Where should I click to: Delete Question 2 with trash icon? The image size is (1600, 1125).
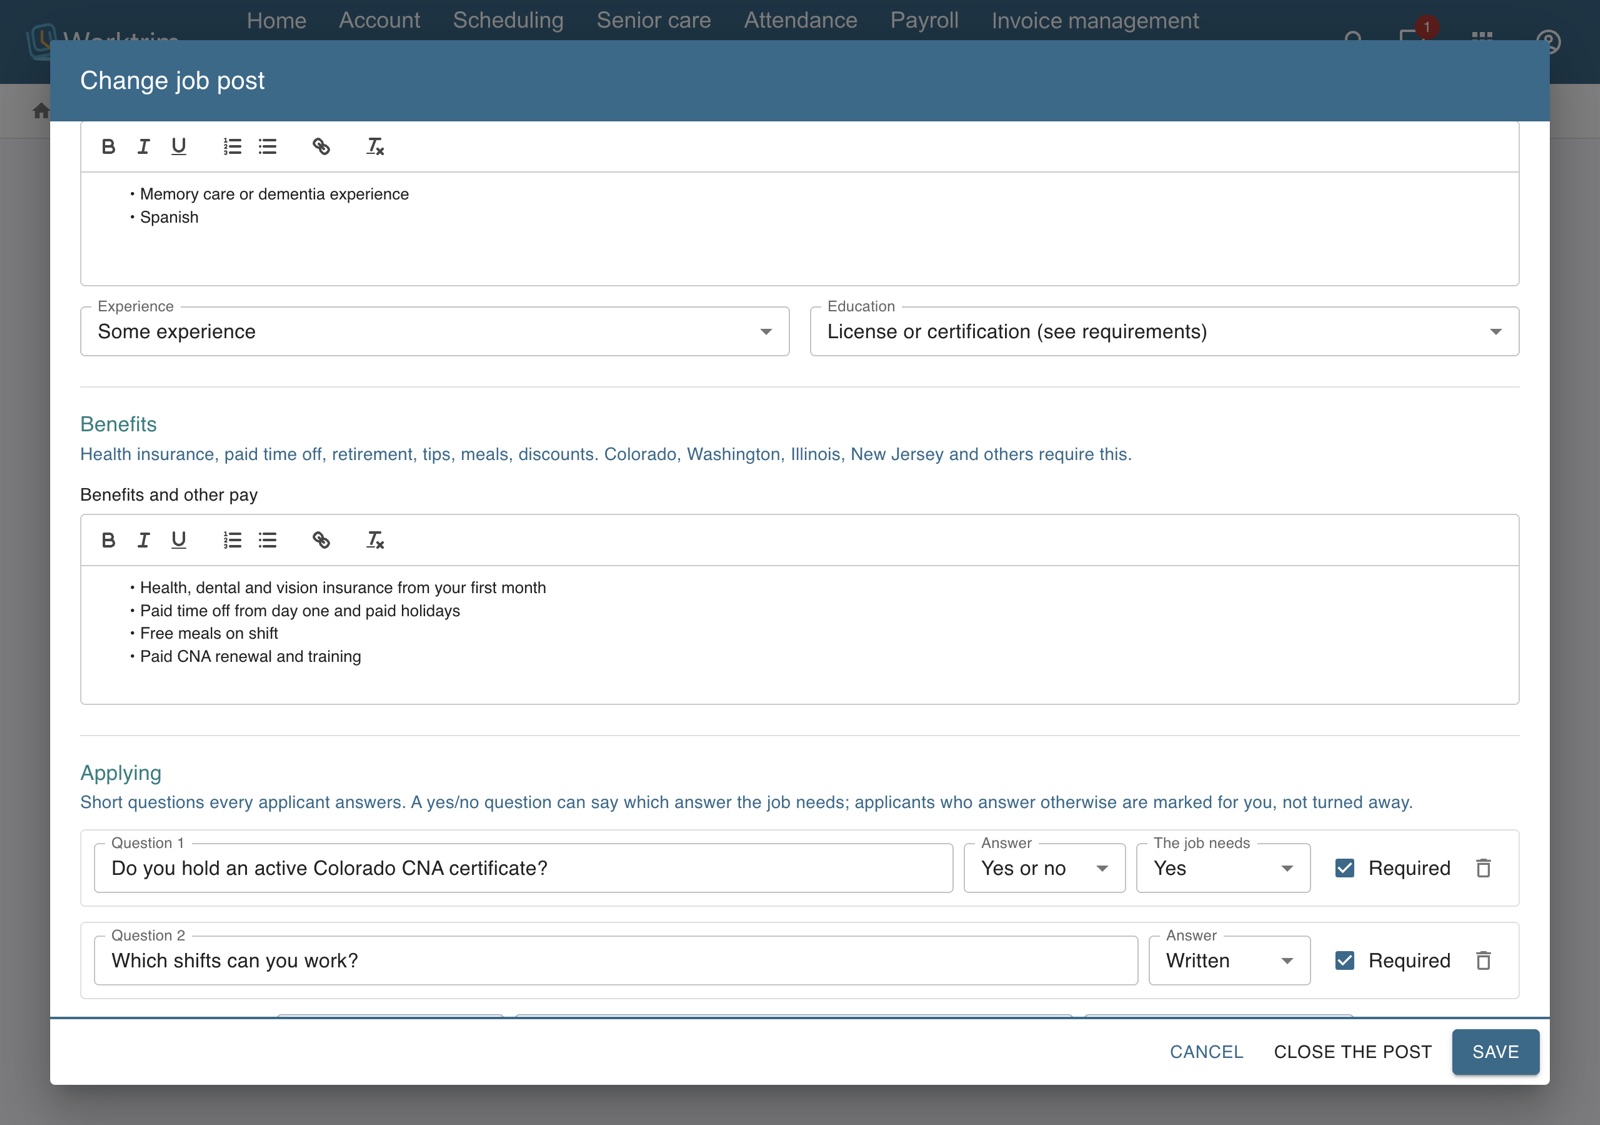1483,961
